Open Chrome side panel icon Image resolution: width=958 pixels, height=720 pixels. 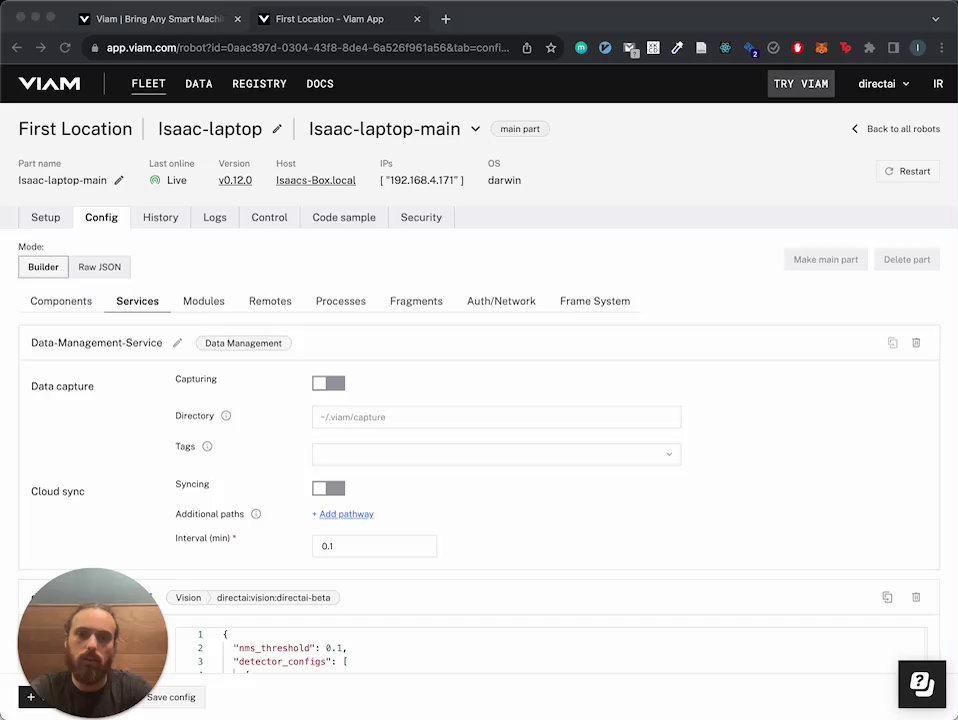893,48
